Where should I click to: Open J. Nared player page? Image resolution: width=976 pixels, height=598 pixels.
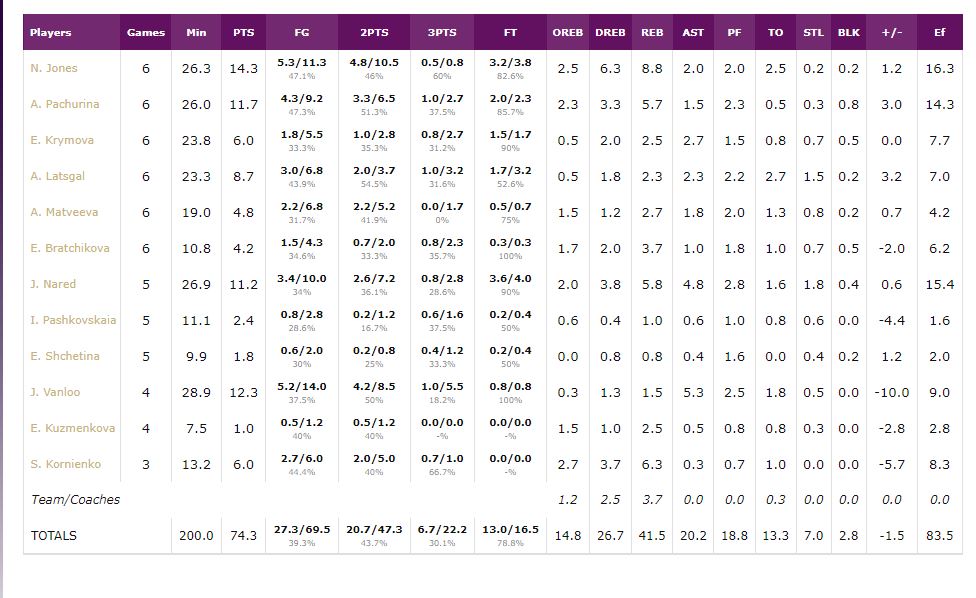53,284
